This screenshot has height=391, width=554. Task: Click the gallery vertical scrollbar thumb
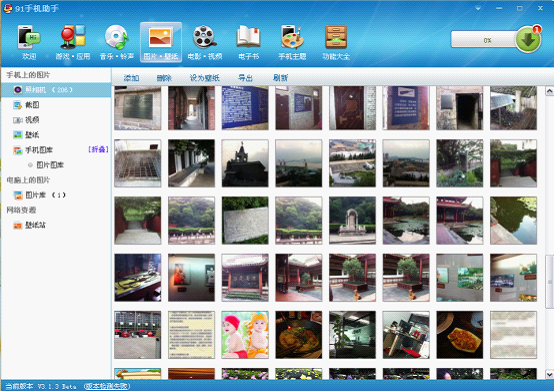pyautogui.click(x=549, y=281)
